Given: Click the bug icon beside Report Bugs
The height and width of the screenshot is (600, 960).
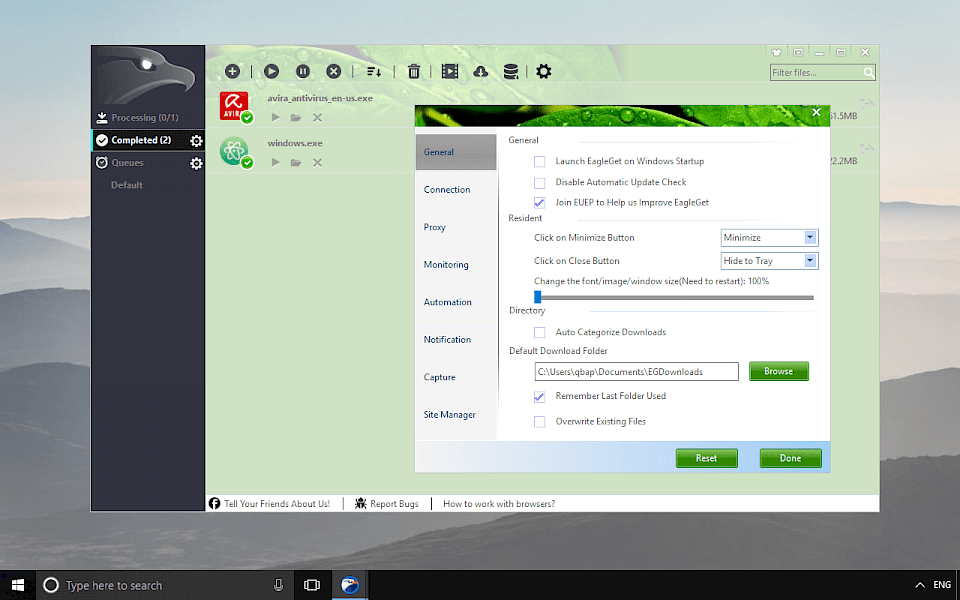Looking at the screenshot, I should pos(361,503).
